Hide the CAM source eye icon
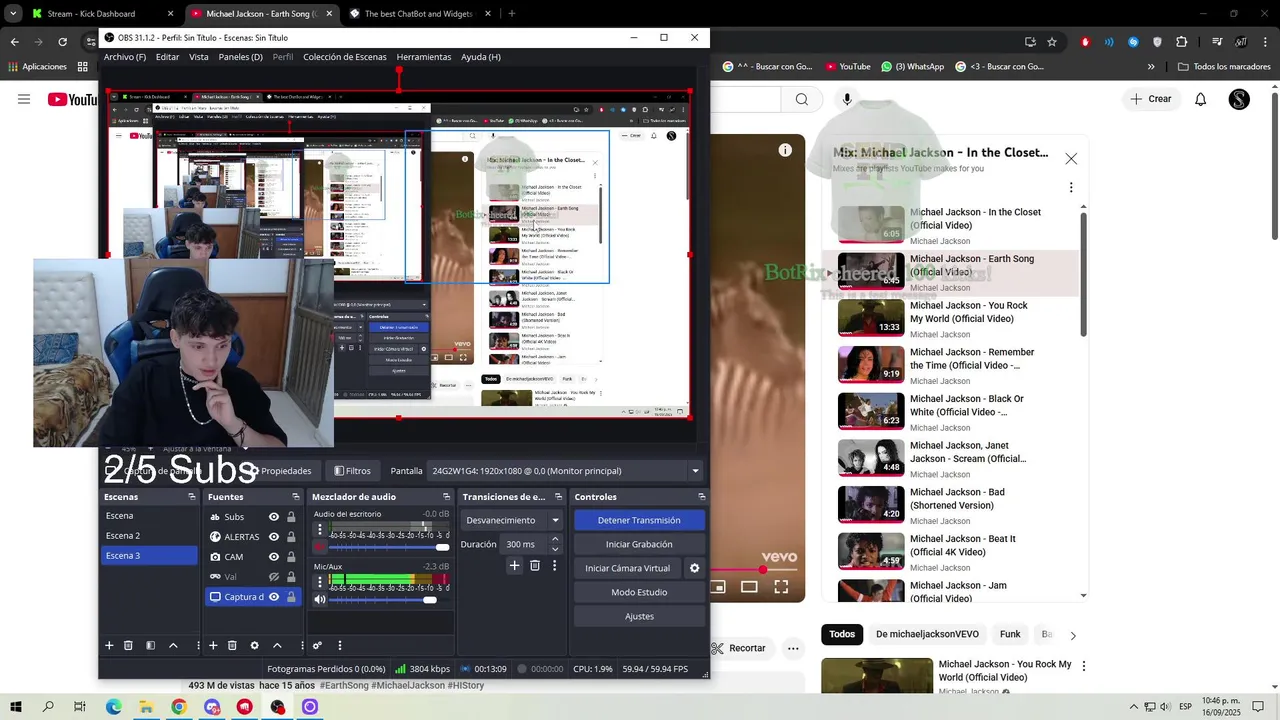 274,557
